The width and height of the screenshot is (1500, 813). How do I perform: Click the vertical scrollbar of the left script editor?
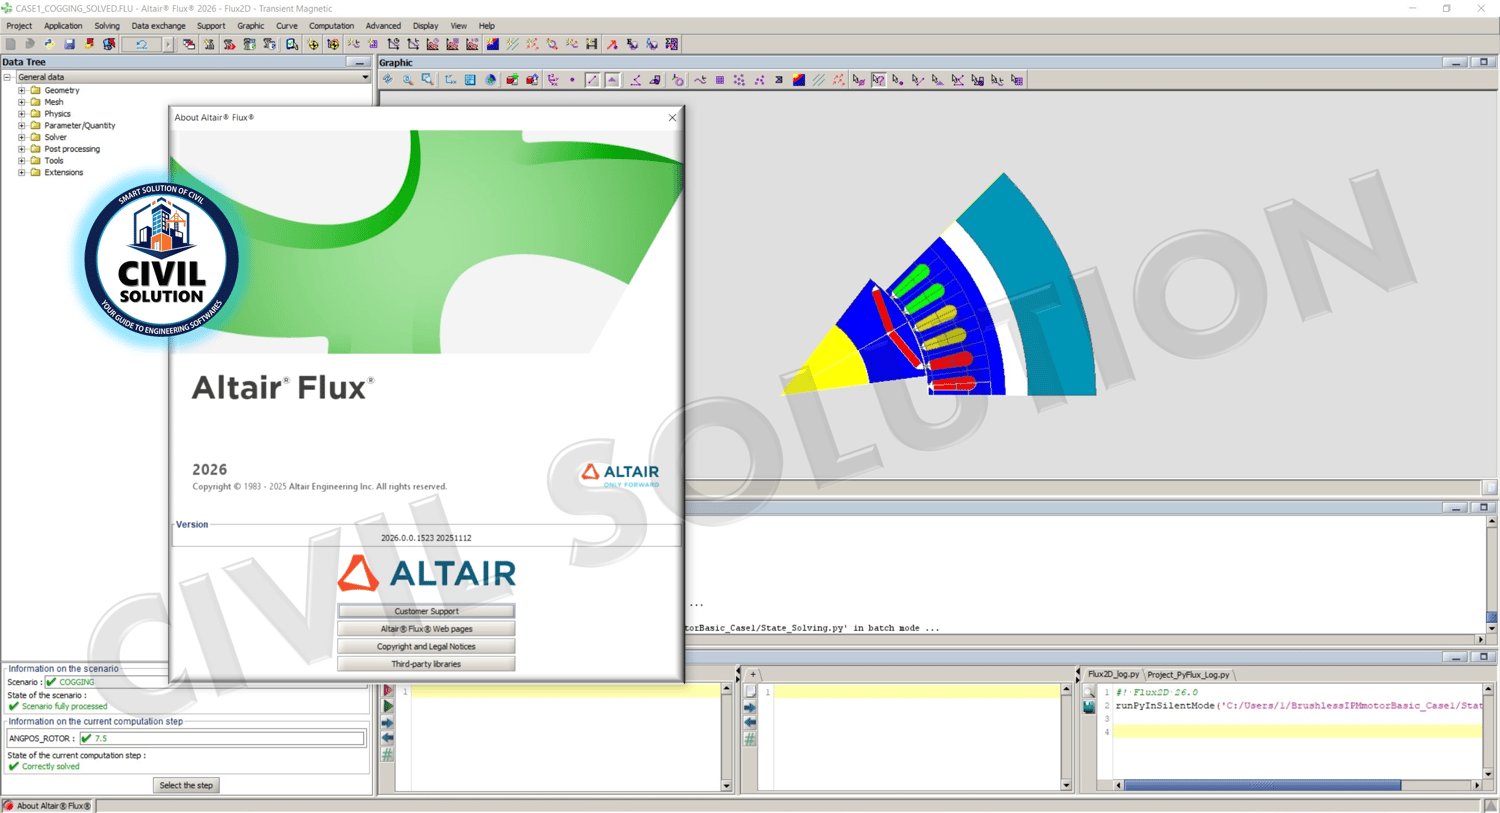tap(727, 738)
